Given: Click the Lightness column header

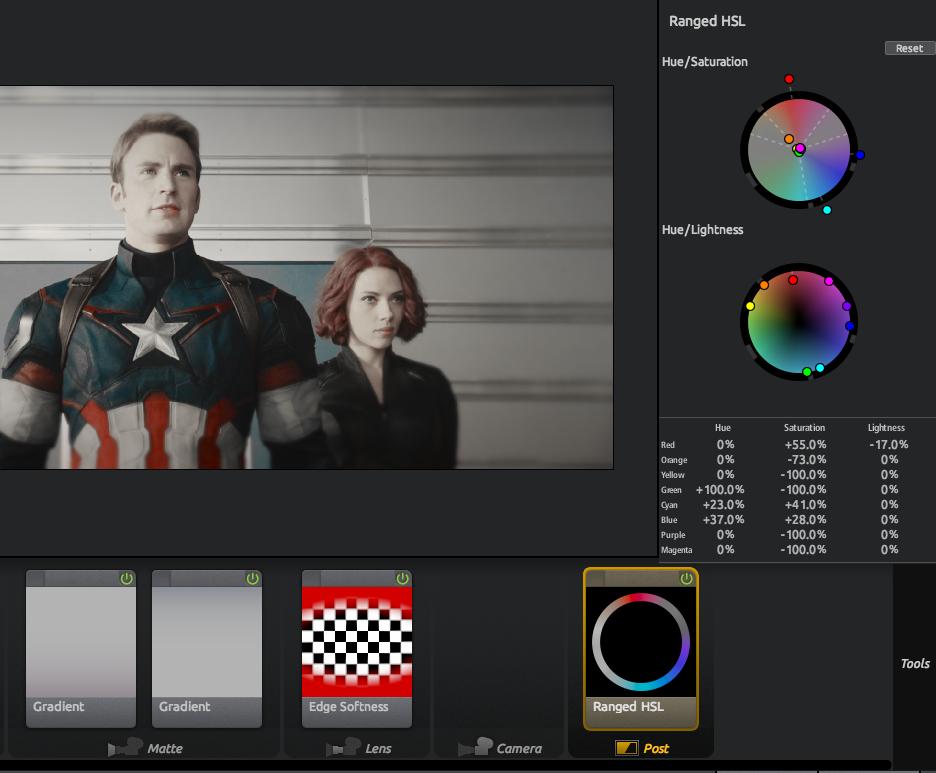Looking at the screenshot, I should pos(886,427).
